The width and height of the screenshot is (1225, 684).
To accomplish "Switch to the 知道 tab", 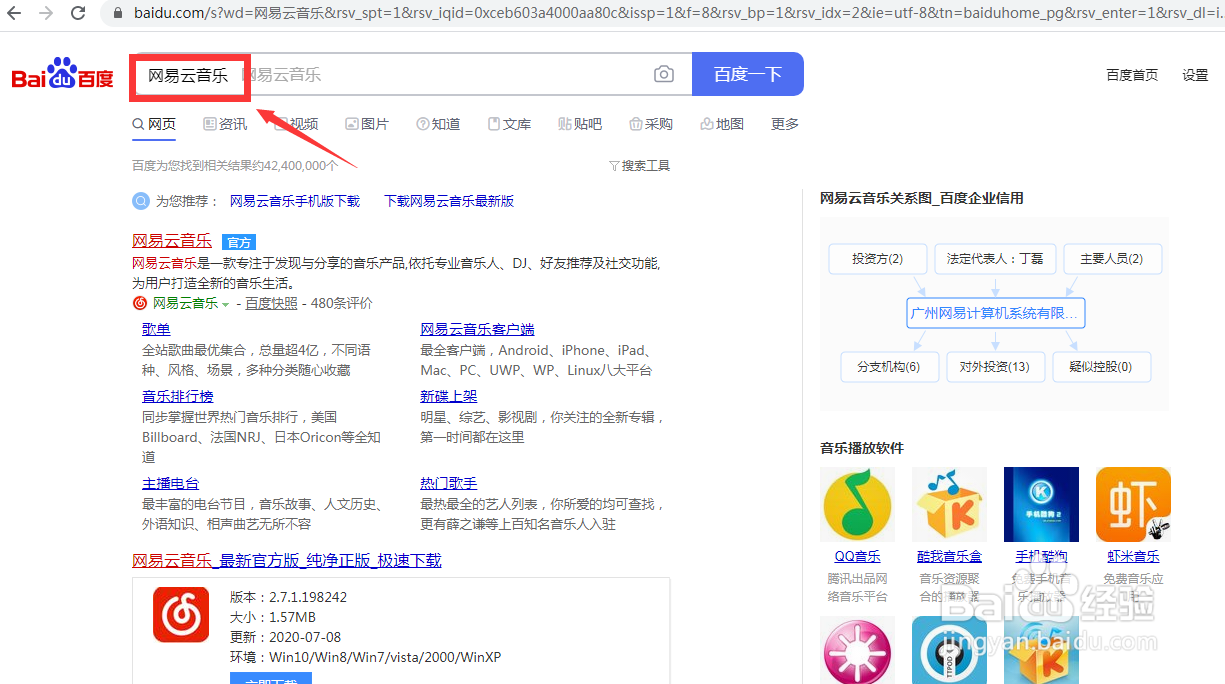I will point(438,124).
